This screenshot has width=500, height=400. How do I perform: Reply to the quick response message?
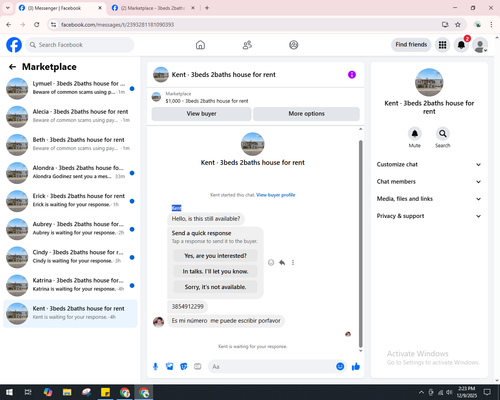282,263
